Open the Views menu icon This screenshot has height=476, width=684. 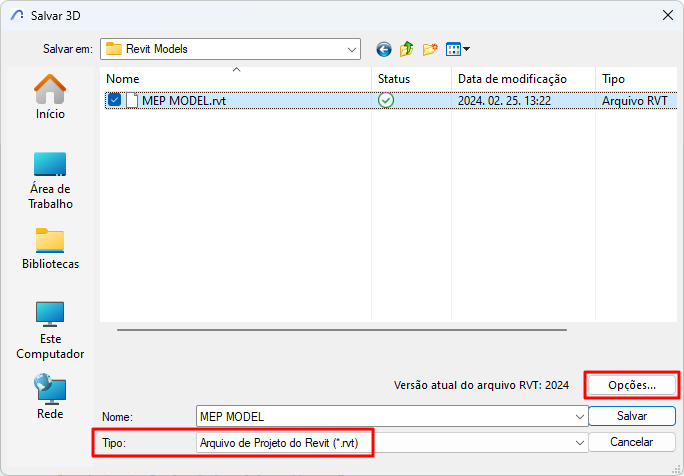pyautogui.click(x=453, y=49)
